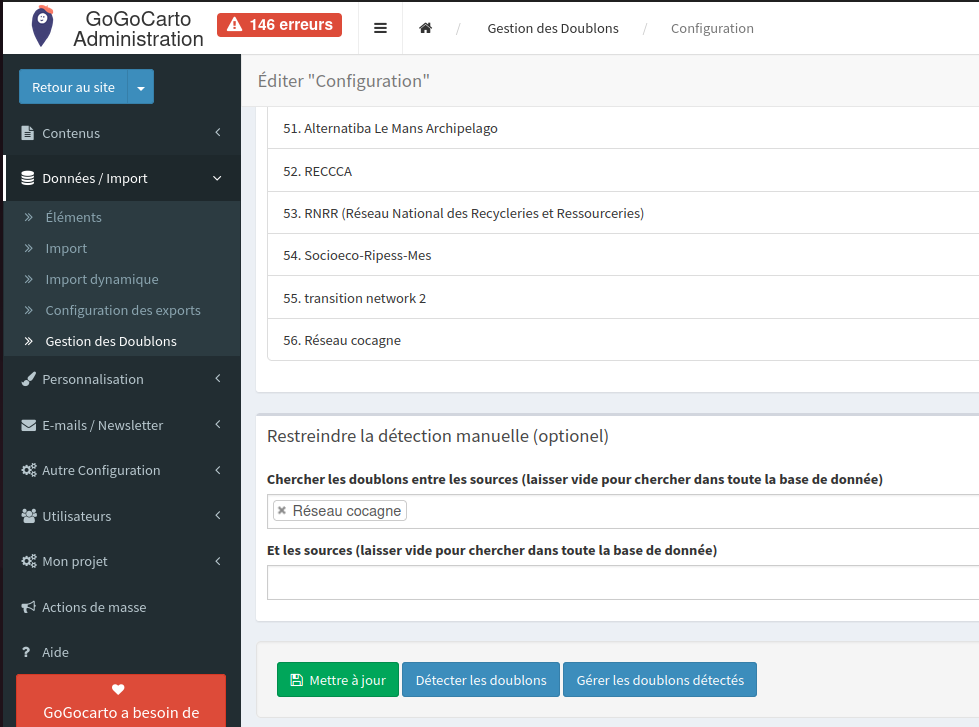
Task: Remove Réseau cocagne tag with x icon
Action: pos(282,510)
